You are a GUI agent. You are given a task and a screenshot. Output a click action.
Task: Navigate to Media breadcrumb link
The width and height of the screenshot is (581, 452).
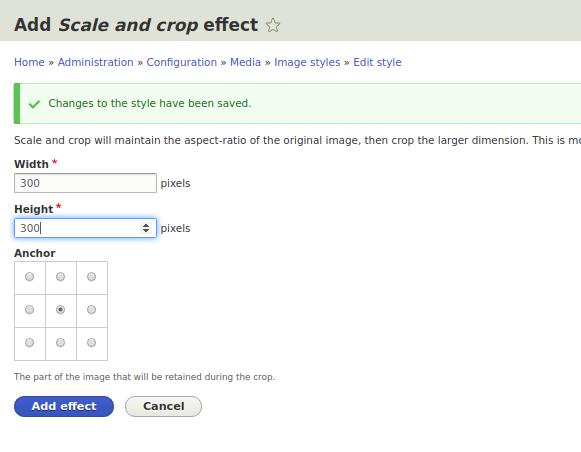(x=245, y=62)
